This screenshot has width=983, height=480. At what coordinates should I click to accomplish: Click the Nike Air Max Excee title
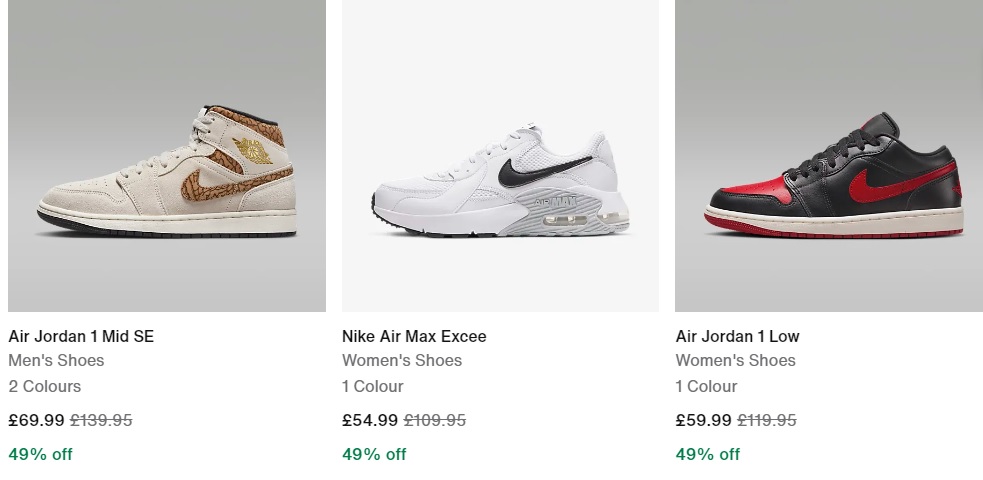tap(414, 336)
